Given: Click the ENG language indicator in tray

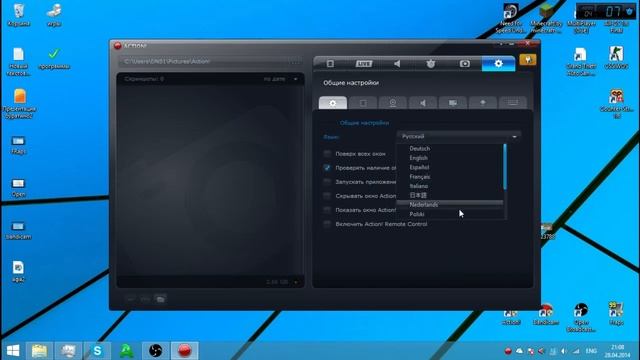Looking at the screenshot, I should [x=591, y=351].
